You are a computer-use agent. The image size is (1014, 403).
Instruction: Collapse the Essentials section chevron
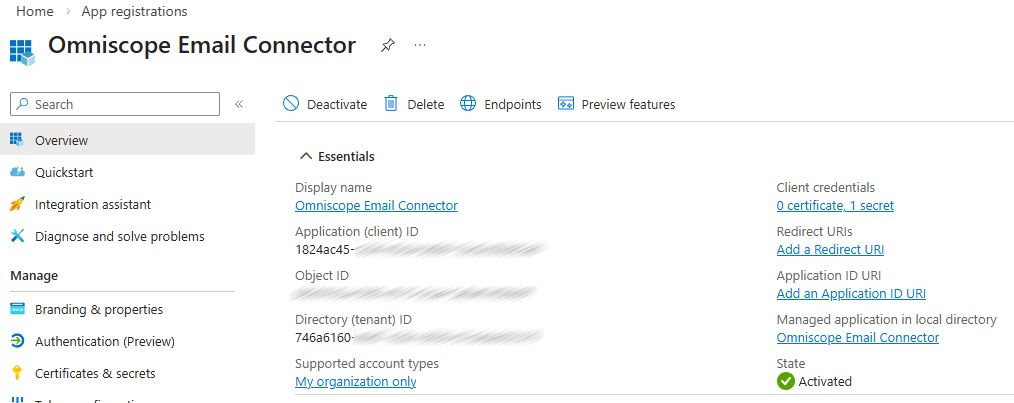pos(306,157)
